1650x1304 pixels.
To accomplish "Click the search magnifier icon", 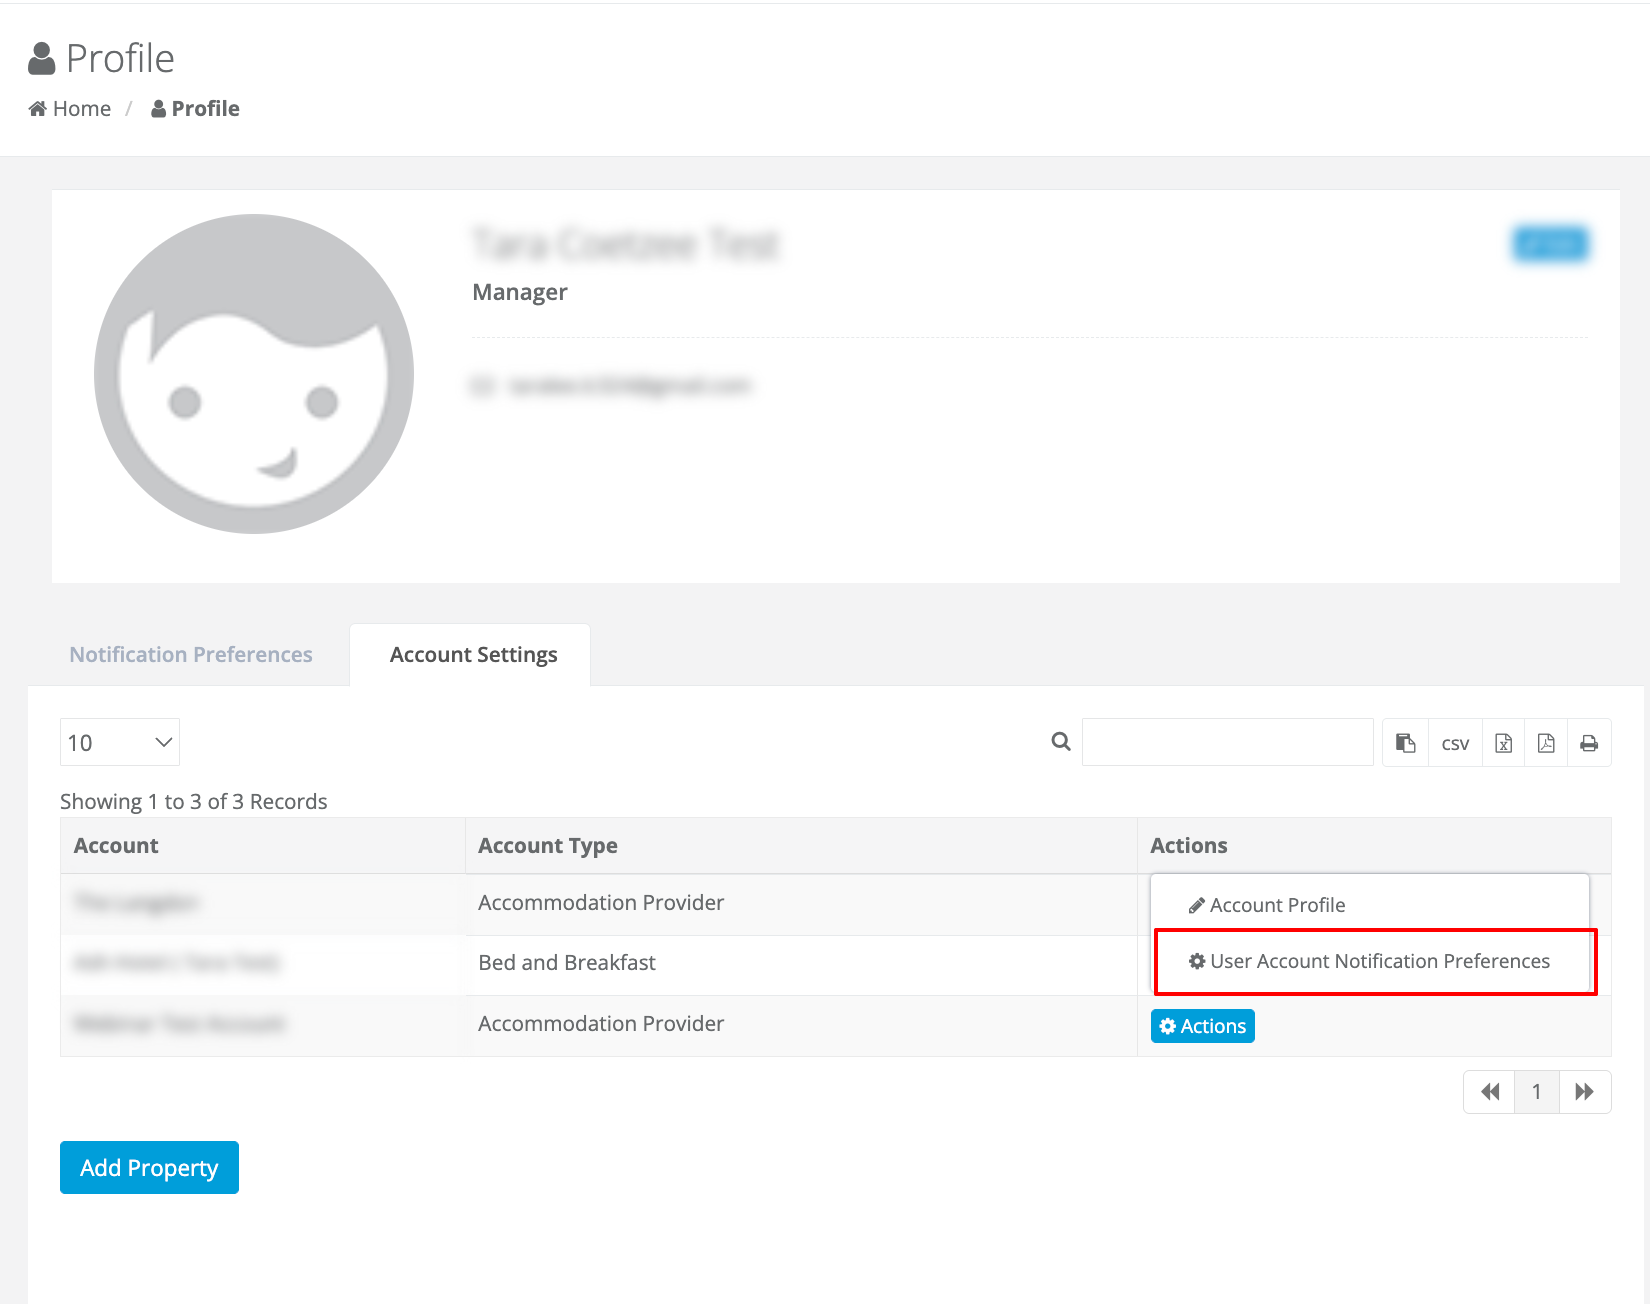I will [1060, 742].
